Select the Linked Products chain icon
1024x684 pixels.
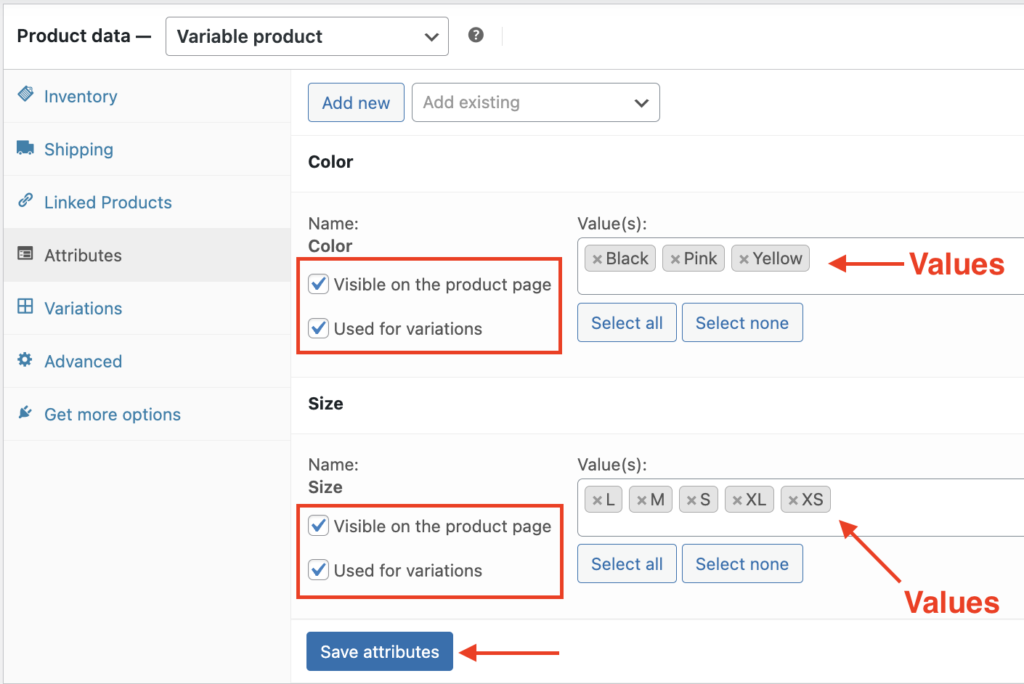point(26,202)
